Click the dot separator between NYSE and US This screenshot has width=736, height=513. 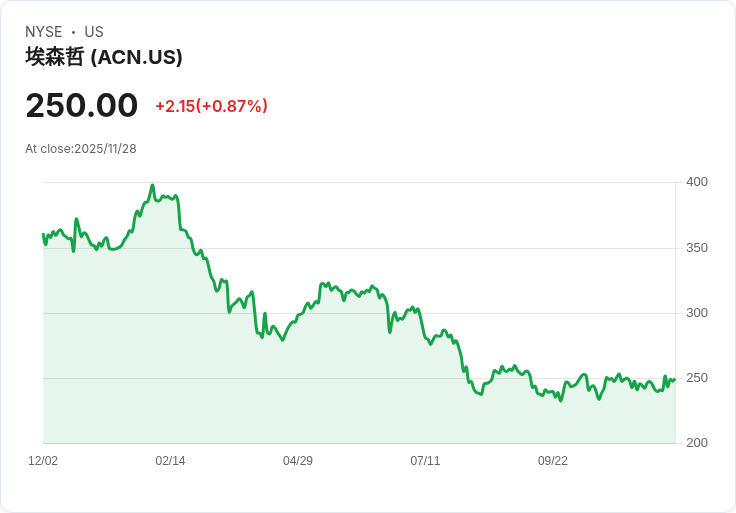(x=73, y=32)
